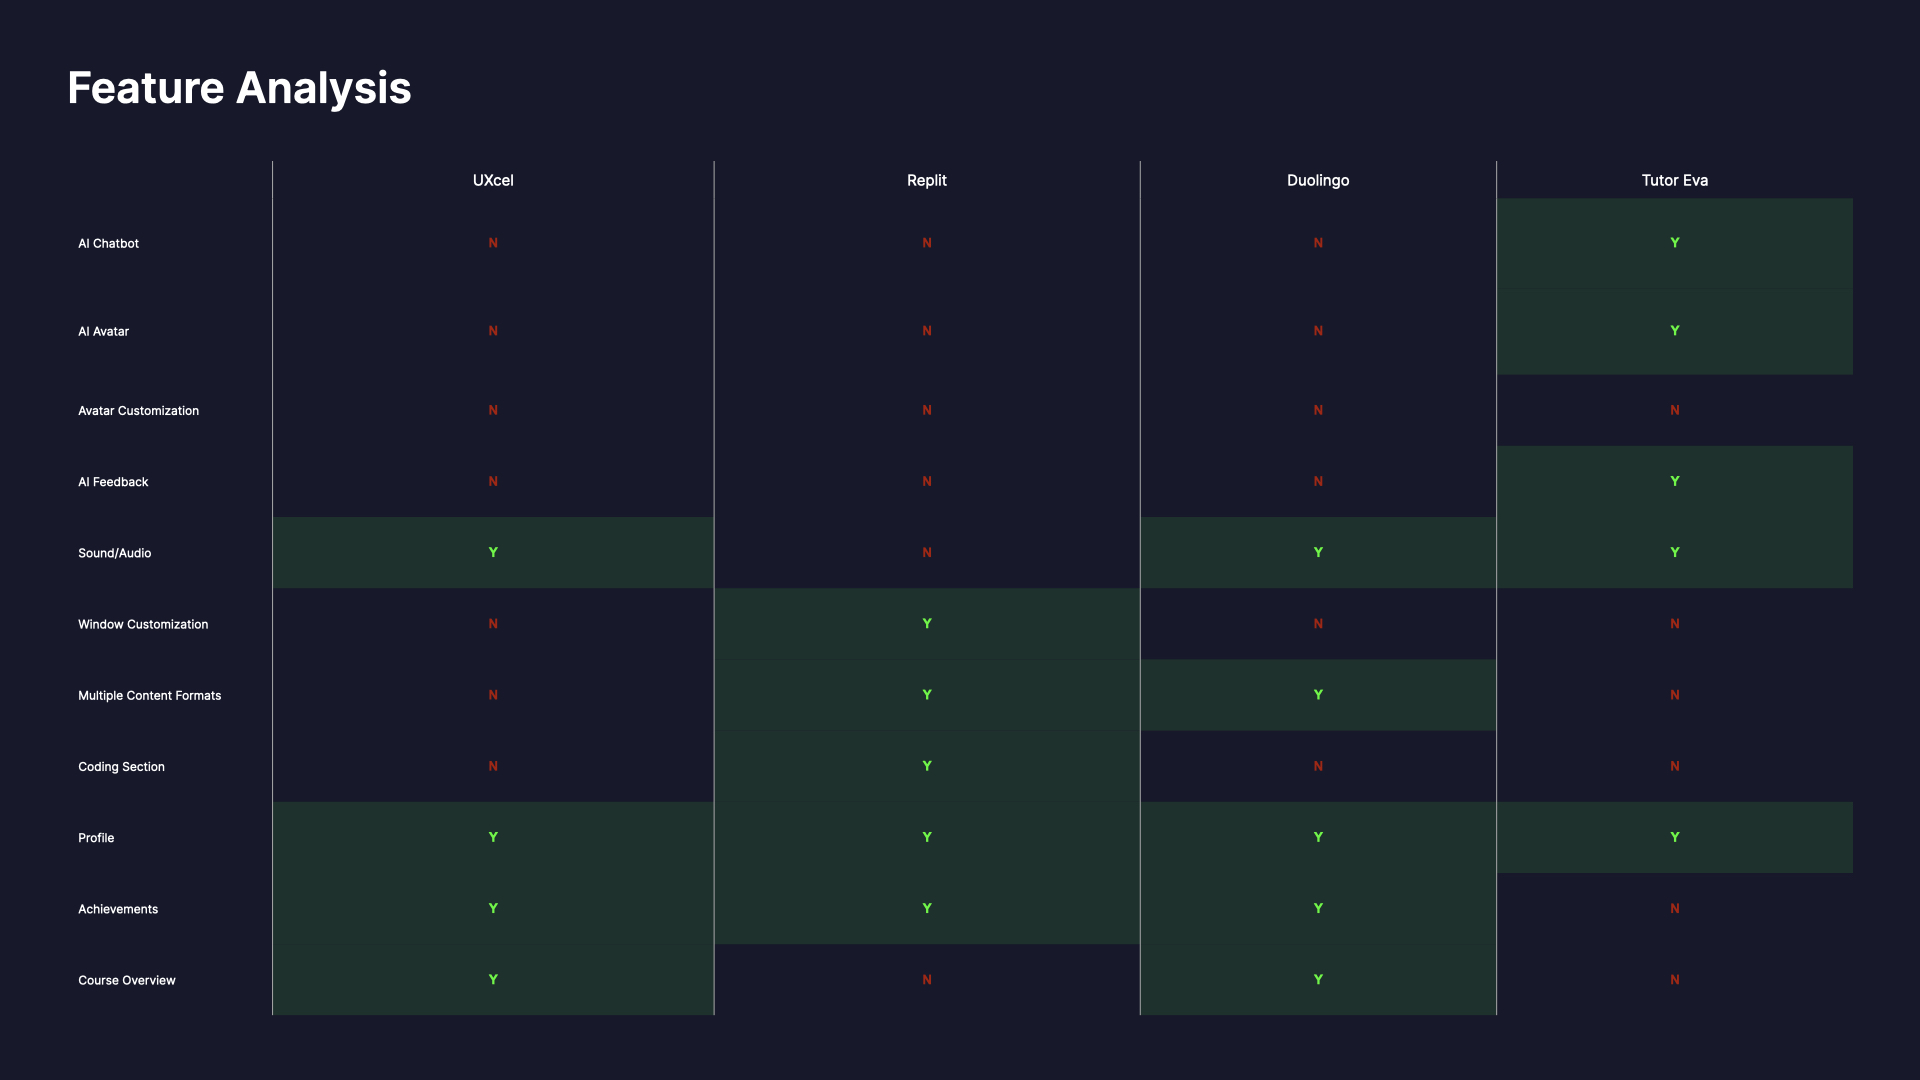Screen dimensions: 1920x1080
Task: Click the Course Overview row label
Action: (x=126, y=980)
